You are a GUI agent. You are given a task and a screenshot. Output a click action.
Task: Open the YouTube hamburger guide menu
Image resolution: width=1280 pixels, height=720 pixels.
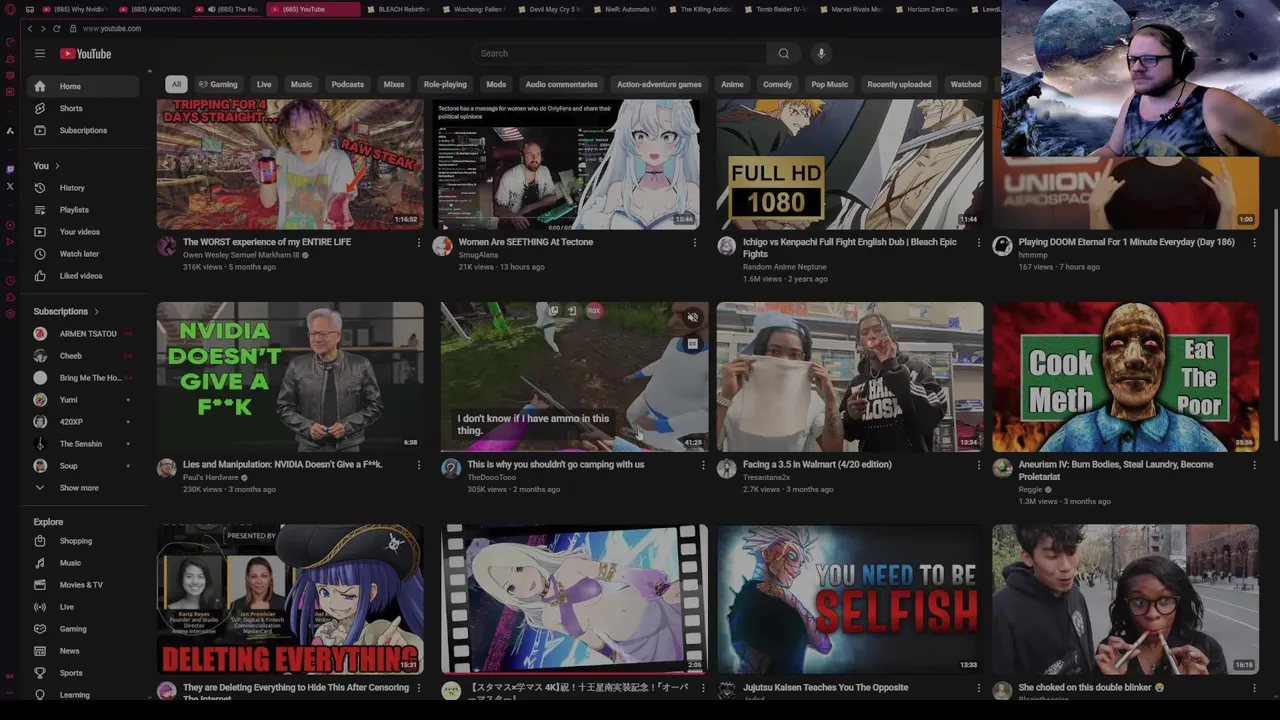click(x=40, y=54)
